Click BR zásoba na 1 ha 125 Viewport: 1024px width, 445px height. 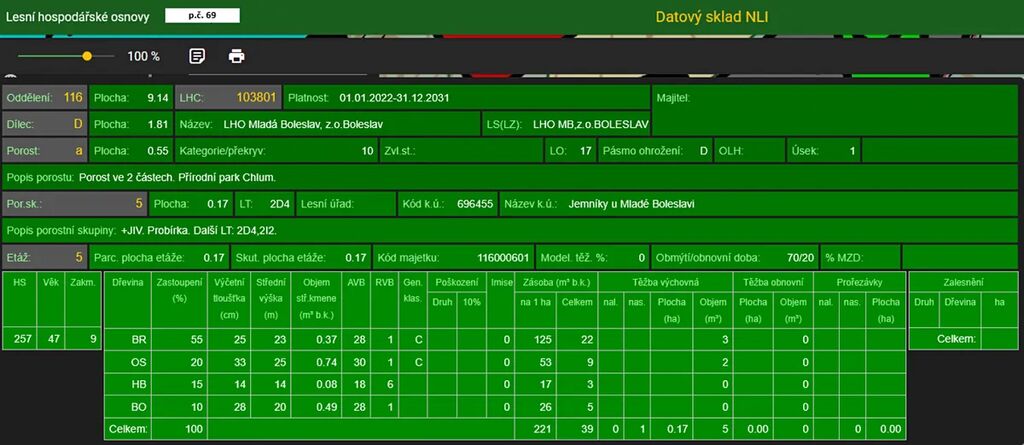(544, 339)
